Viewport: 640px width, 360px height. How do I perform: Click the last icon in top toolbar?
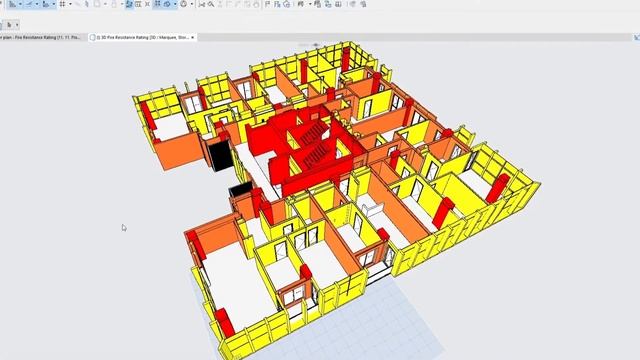pyautogui.click(x=364, y=4)
